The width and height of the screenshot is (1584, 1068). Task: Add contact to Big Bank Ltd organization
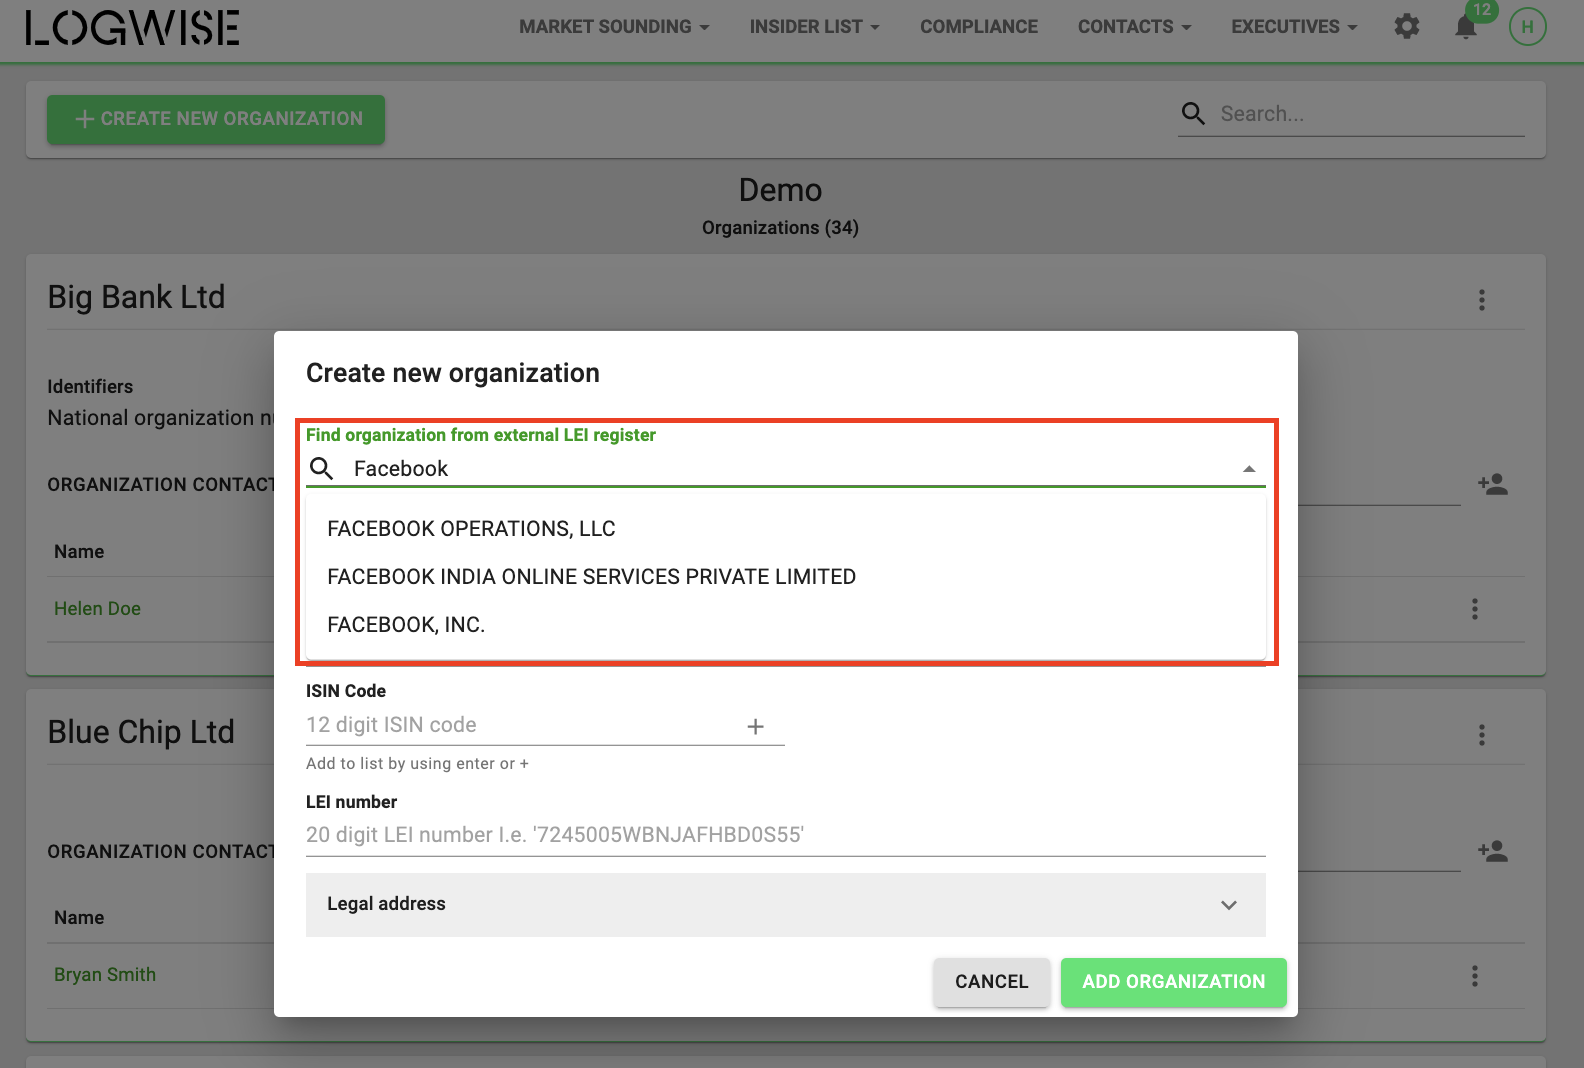tap(1493, 484)
